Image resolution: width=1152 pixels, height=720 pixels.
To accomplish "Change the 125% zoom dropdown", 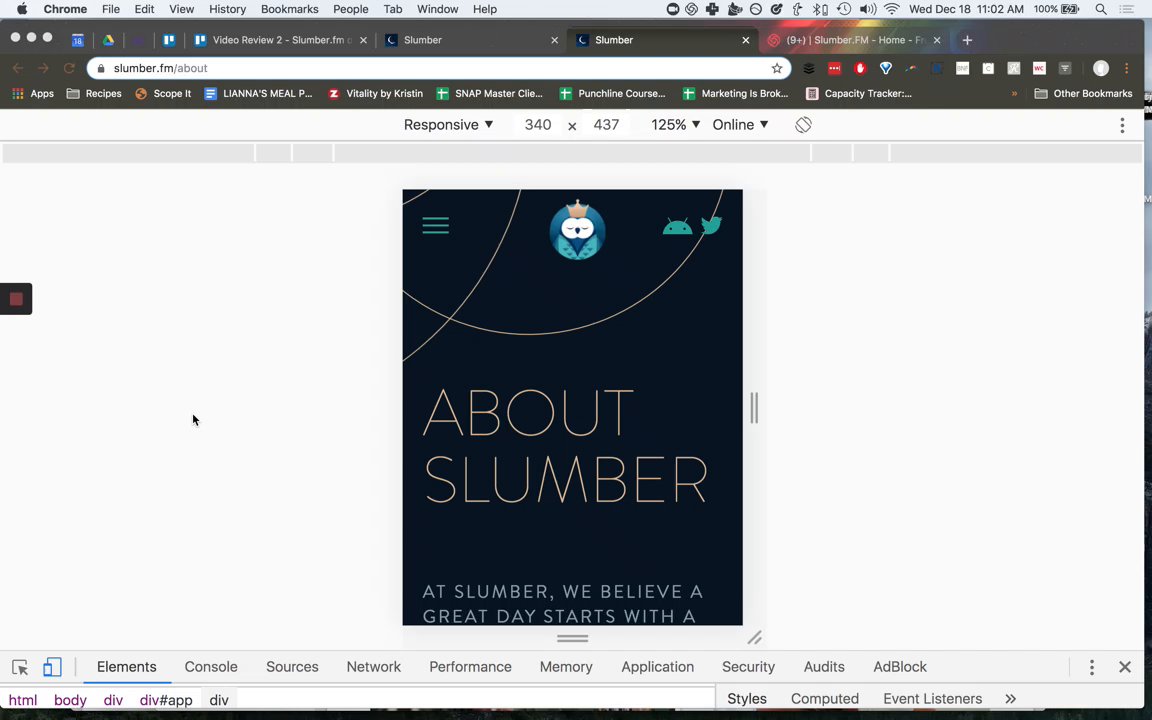I will click(x=675, y=125).
